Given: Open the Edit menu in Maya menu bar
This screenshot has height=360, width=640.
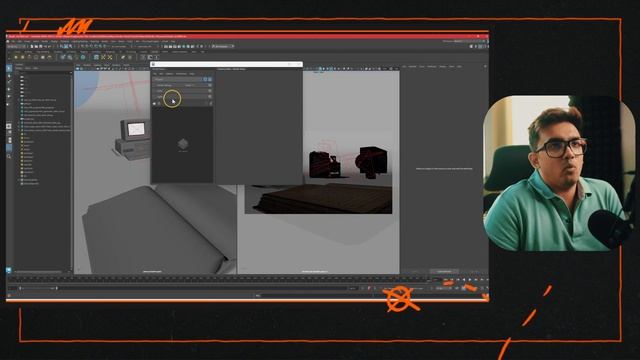Looking at the screenshot, I should coord(19,41).
